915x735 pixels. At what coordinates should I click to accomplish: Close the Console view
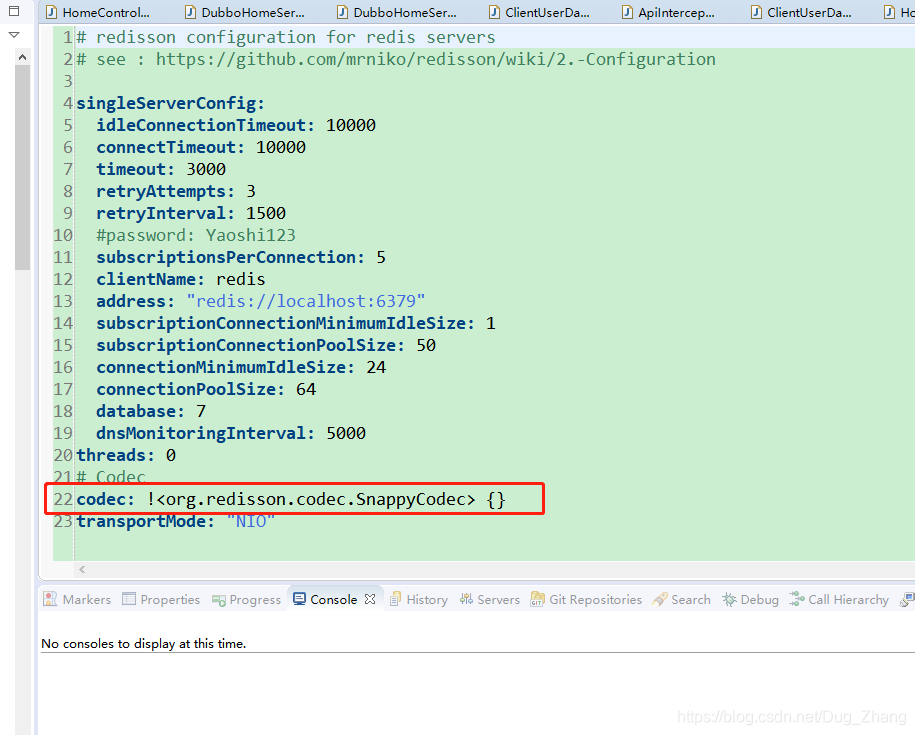click(370, 599)
